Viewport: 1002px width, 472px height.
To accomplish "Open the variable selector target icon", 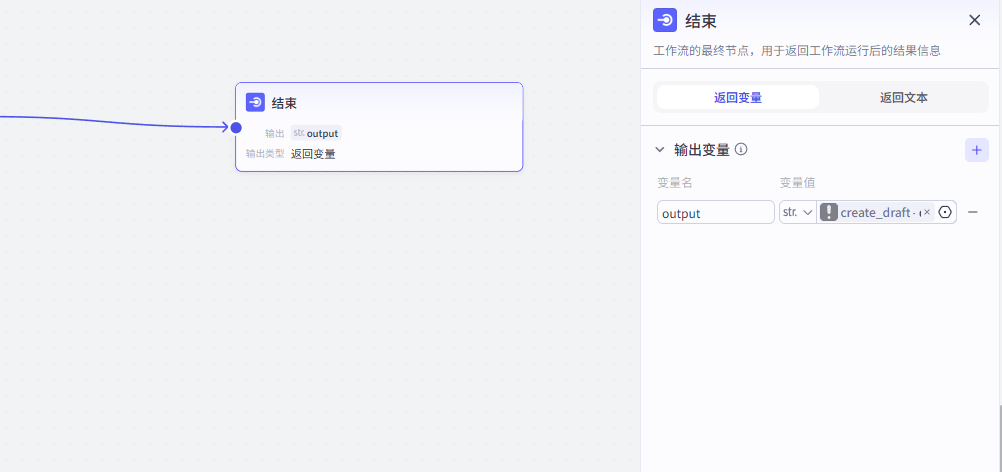I will point(945,212).
